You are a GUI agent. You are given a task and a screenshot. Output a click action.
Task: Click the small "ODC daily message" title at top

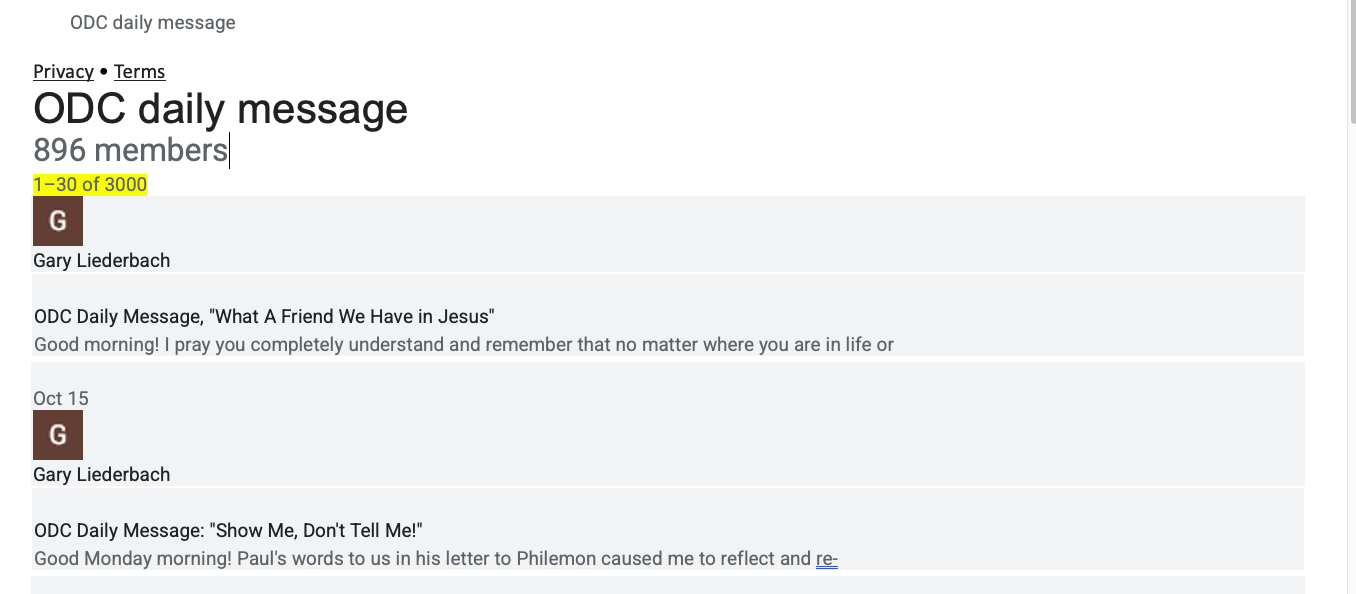(x=152, y=22)
